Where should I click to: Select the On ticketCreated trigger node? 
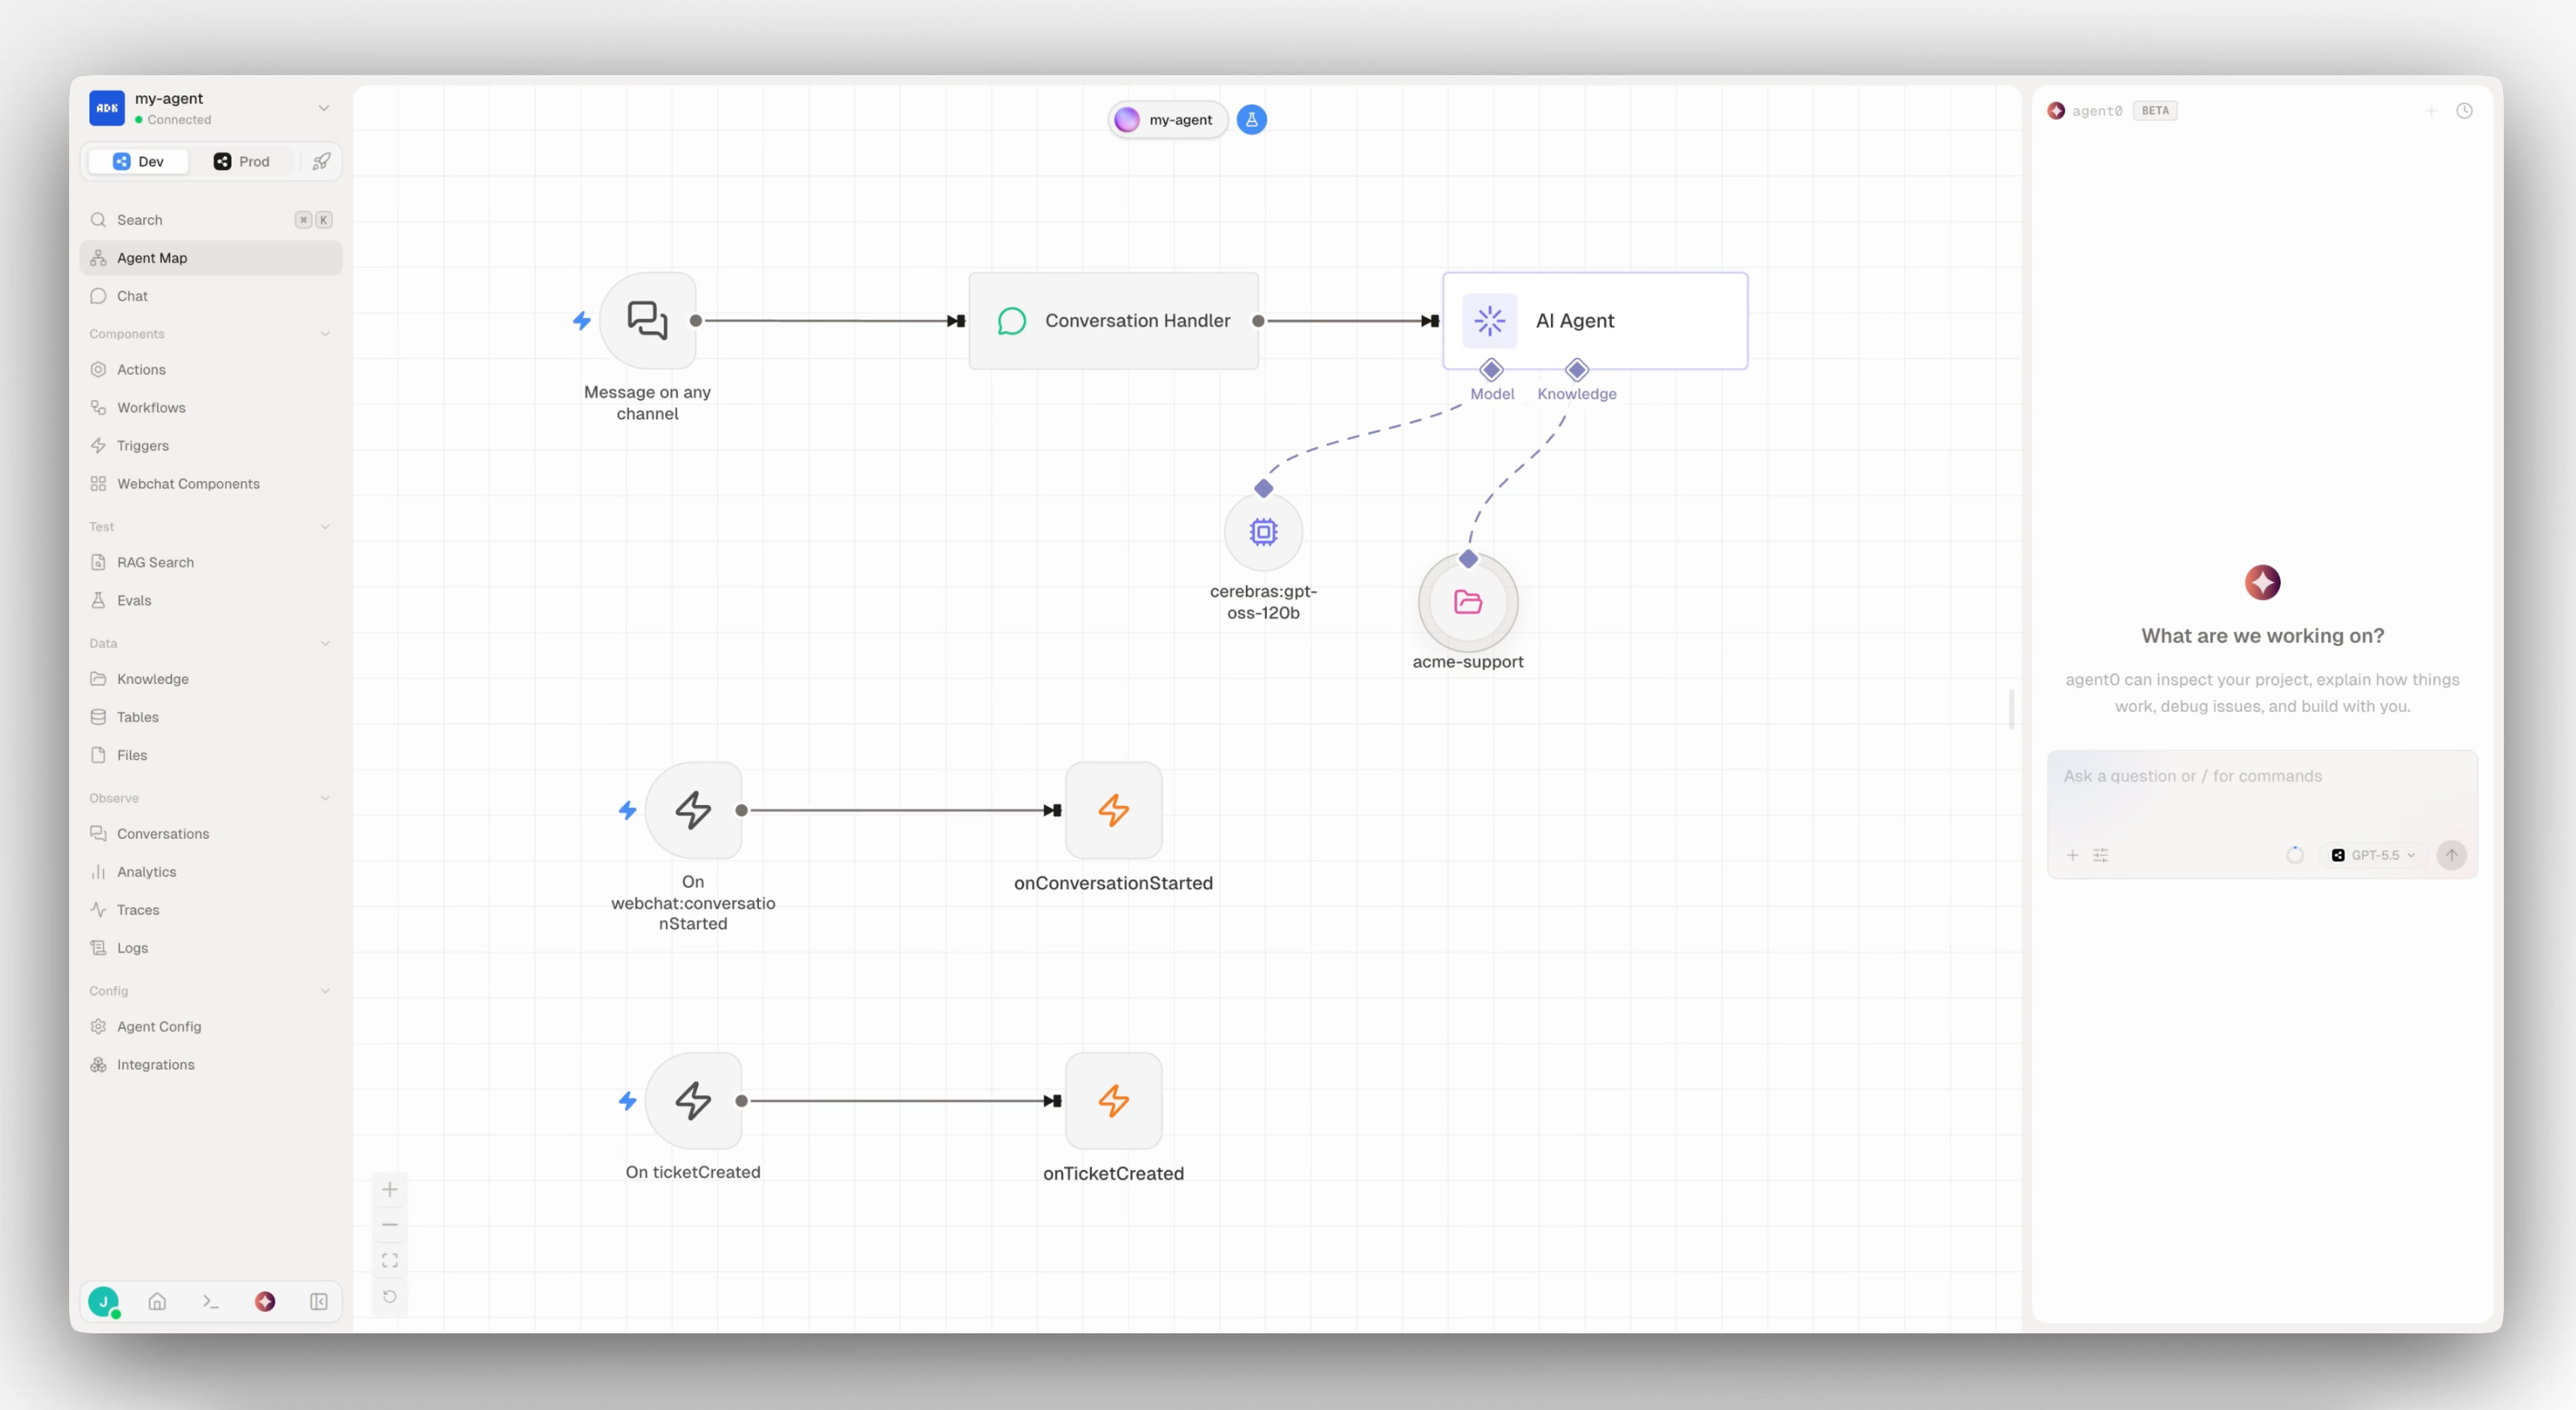coord(693,1101)
